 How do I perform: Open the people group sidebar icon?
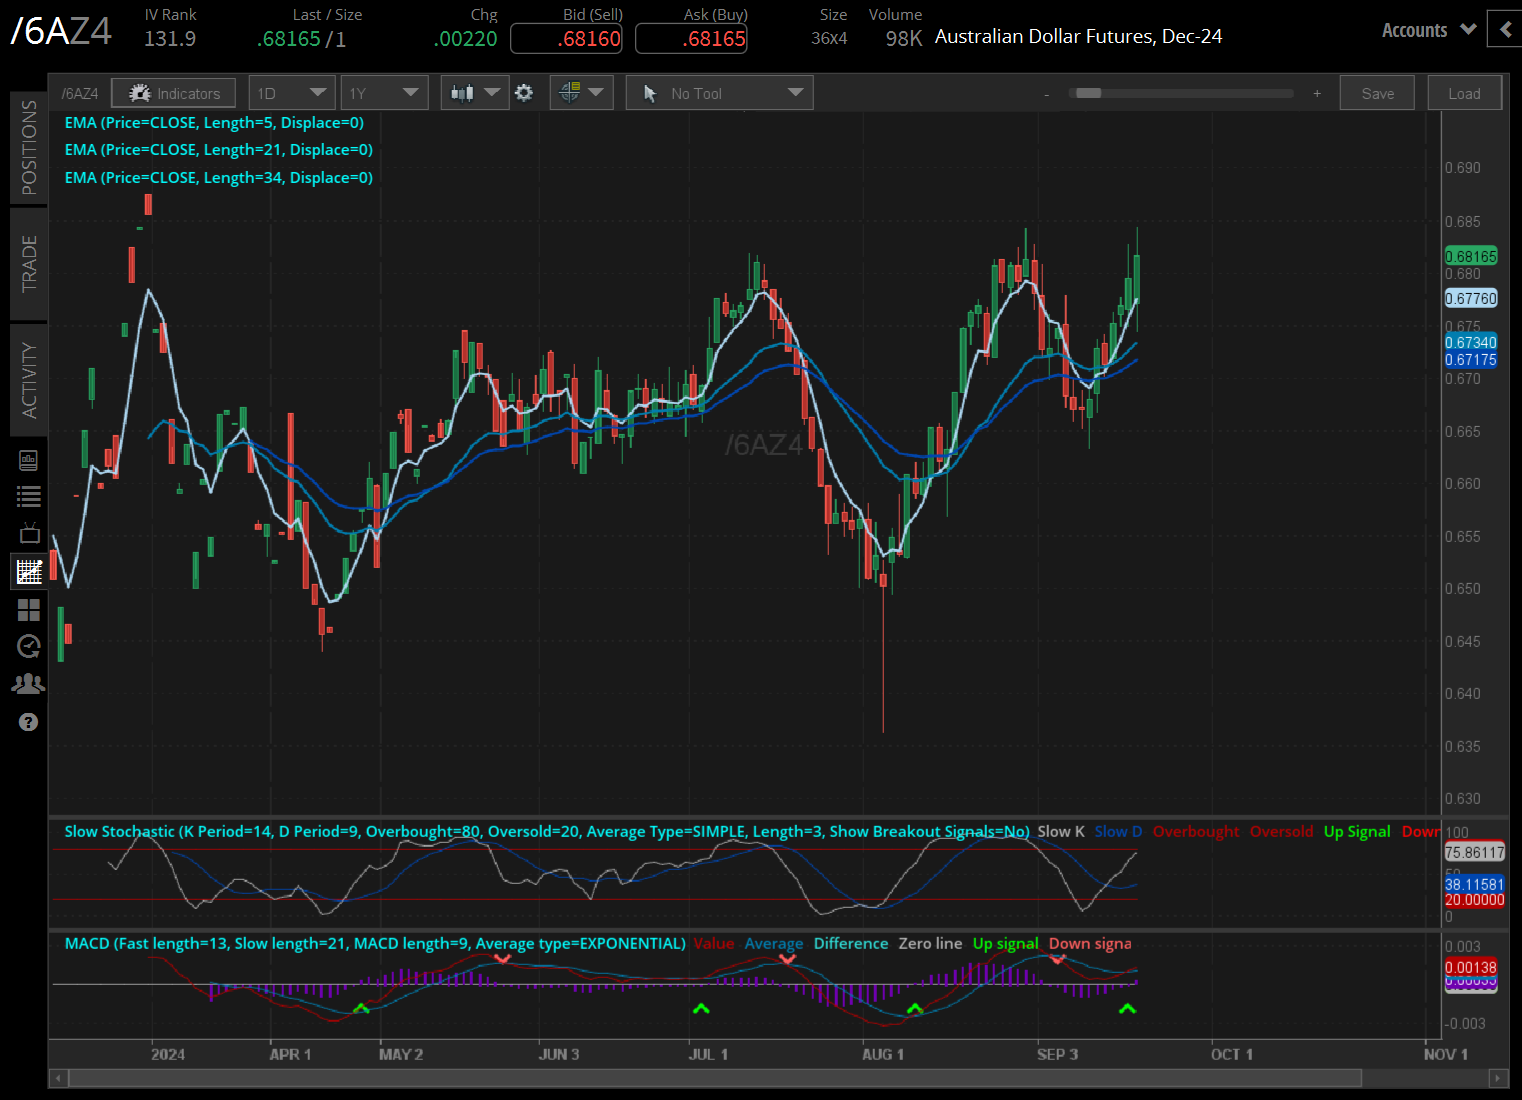(x=28, y=684)
